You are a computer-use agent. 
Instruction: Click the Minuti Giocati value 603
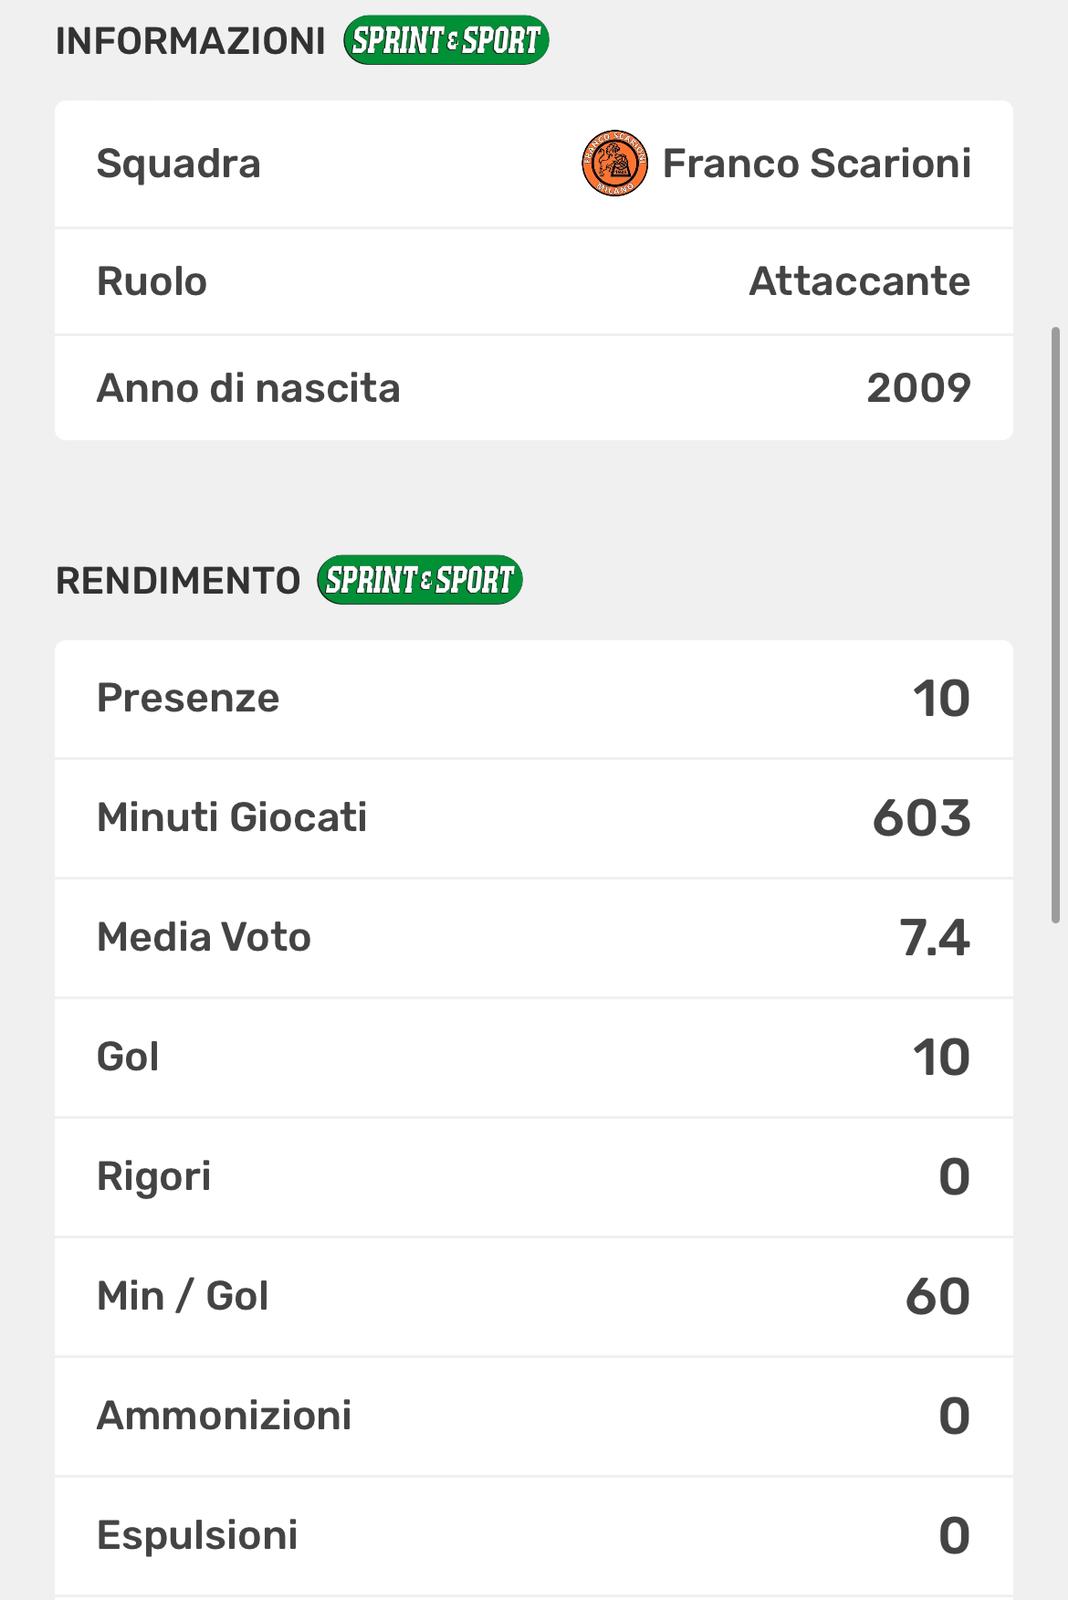(x=921, y=818)
